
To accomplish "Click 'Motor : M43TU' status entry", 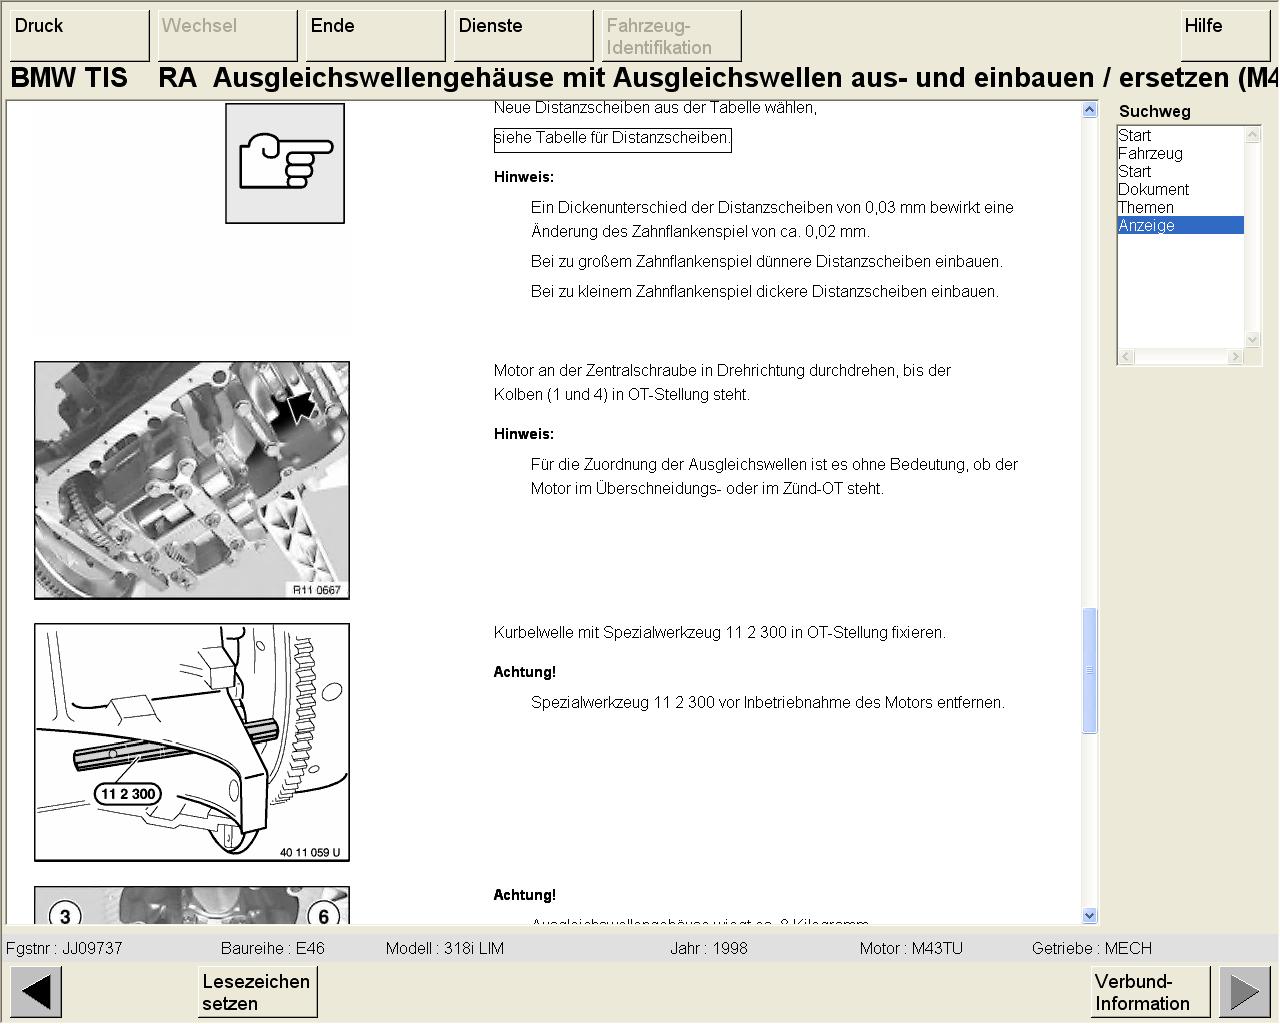I will (911, 948).
